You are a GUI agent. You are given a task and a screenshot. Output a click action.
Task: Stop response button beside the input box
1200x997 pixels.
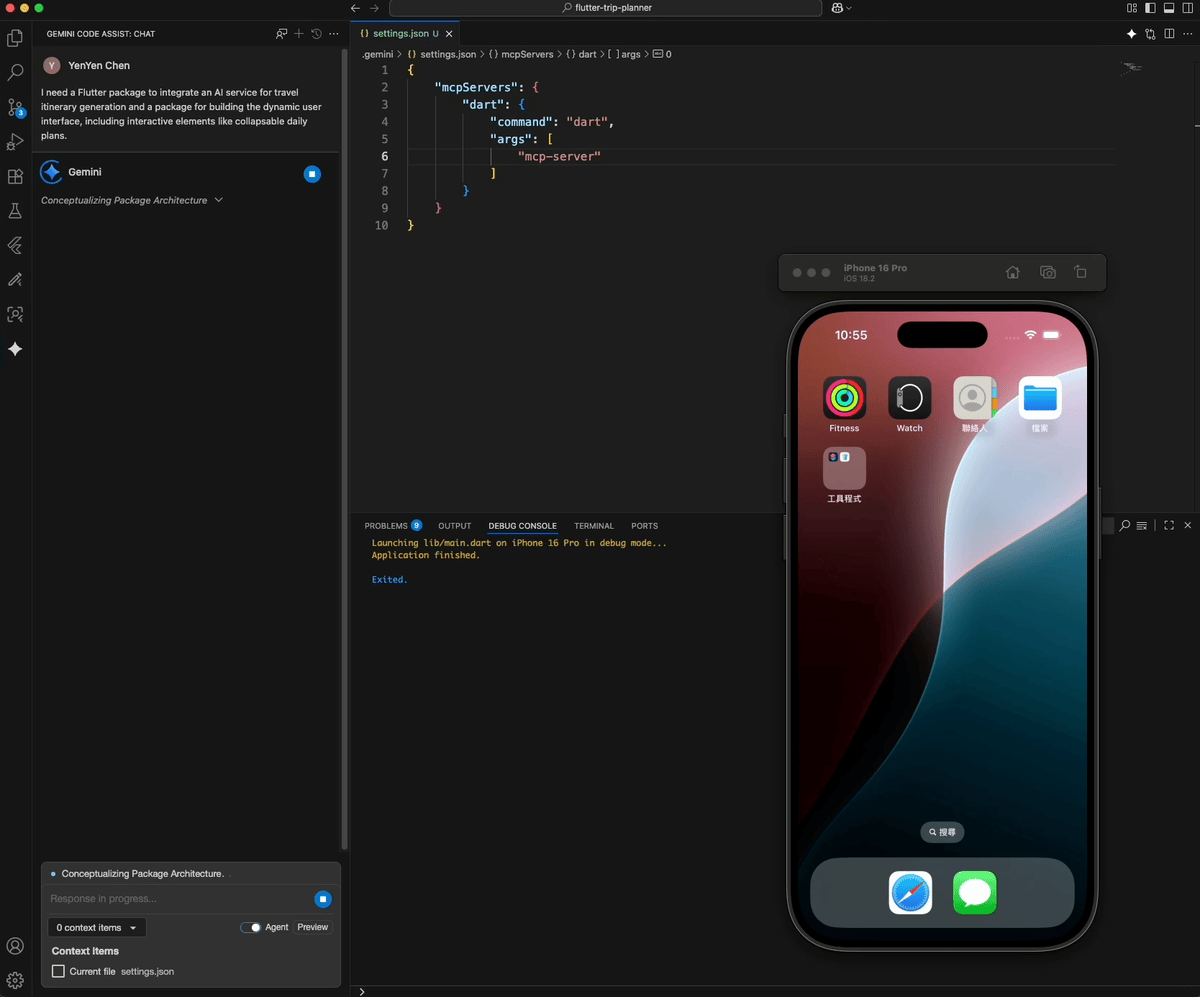[x=323, y=899]
